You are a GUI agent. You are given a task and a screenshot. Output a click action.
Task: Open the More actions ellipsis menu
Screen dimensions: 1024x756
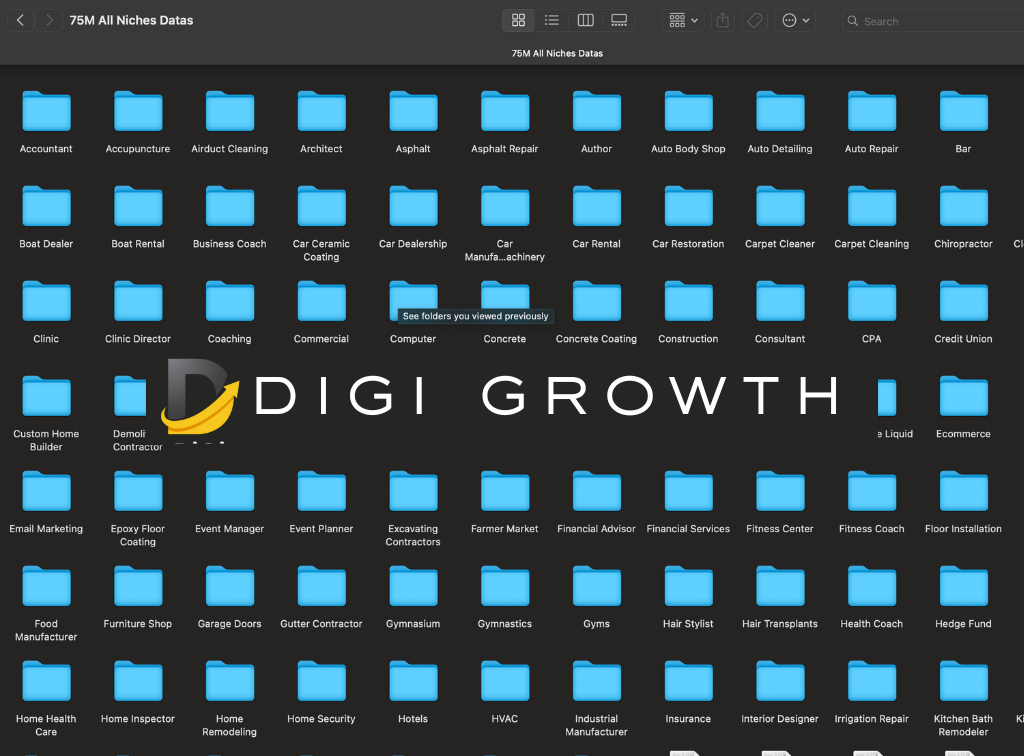(796, 20)
